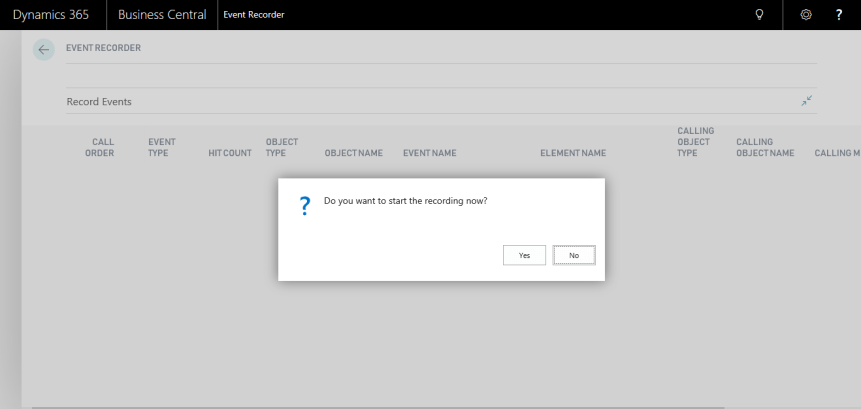Click the horizontal scrollbar at bottom
861x409 pixels.
pos(300,406)
